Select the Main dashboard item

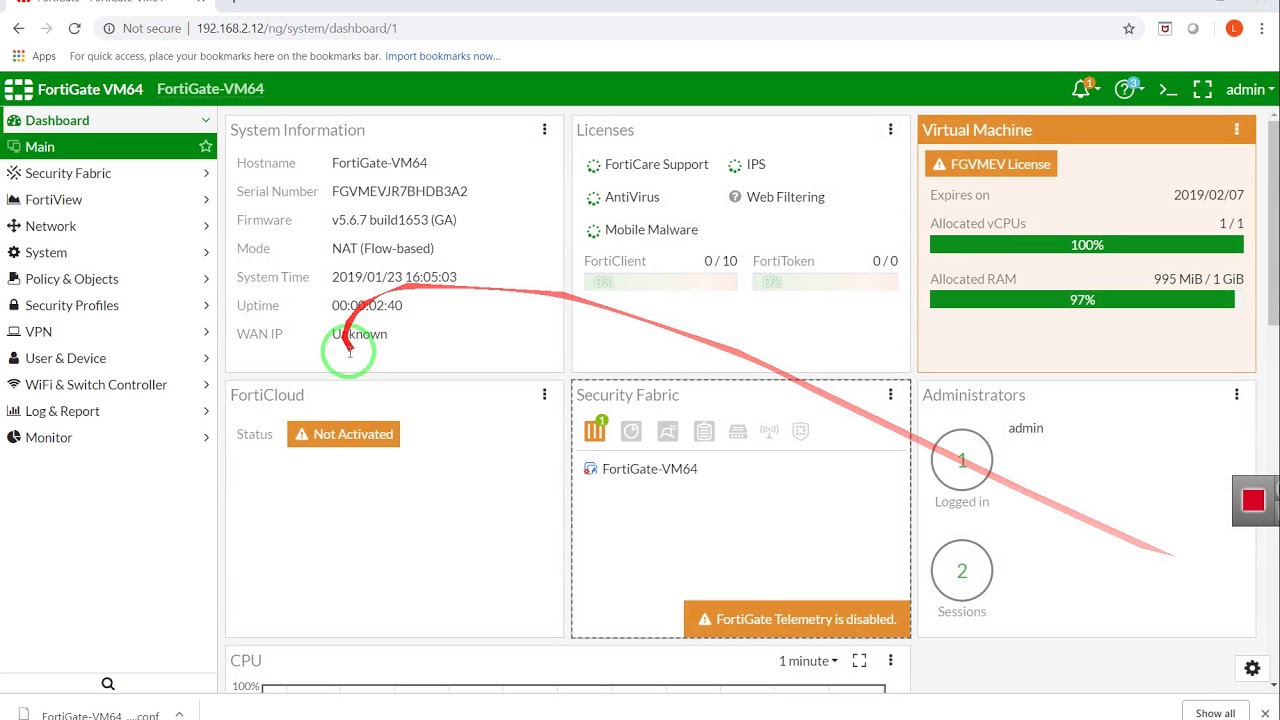(108, 147)
